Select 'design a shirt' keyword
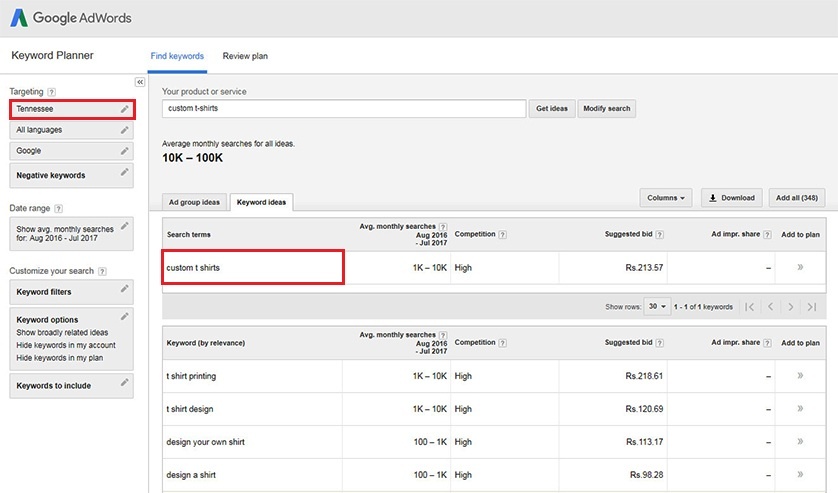This screenshot has width=838, height=493. pyautogui.click(x=191, y=475)
